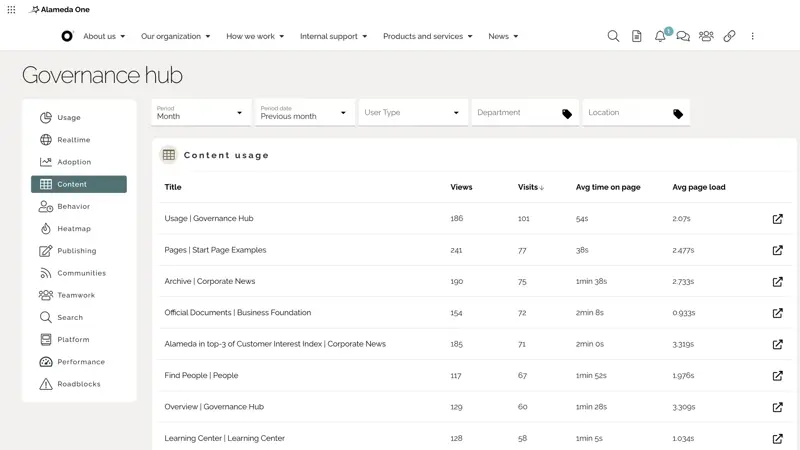
Task: Click the Alameda One circle logo
Action: click(67, 36)
